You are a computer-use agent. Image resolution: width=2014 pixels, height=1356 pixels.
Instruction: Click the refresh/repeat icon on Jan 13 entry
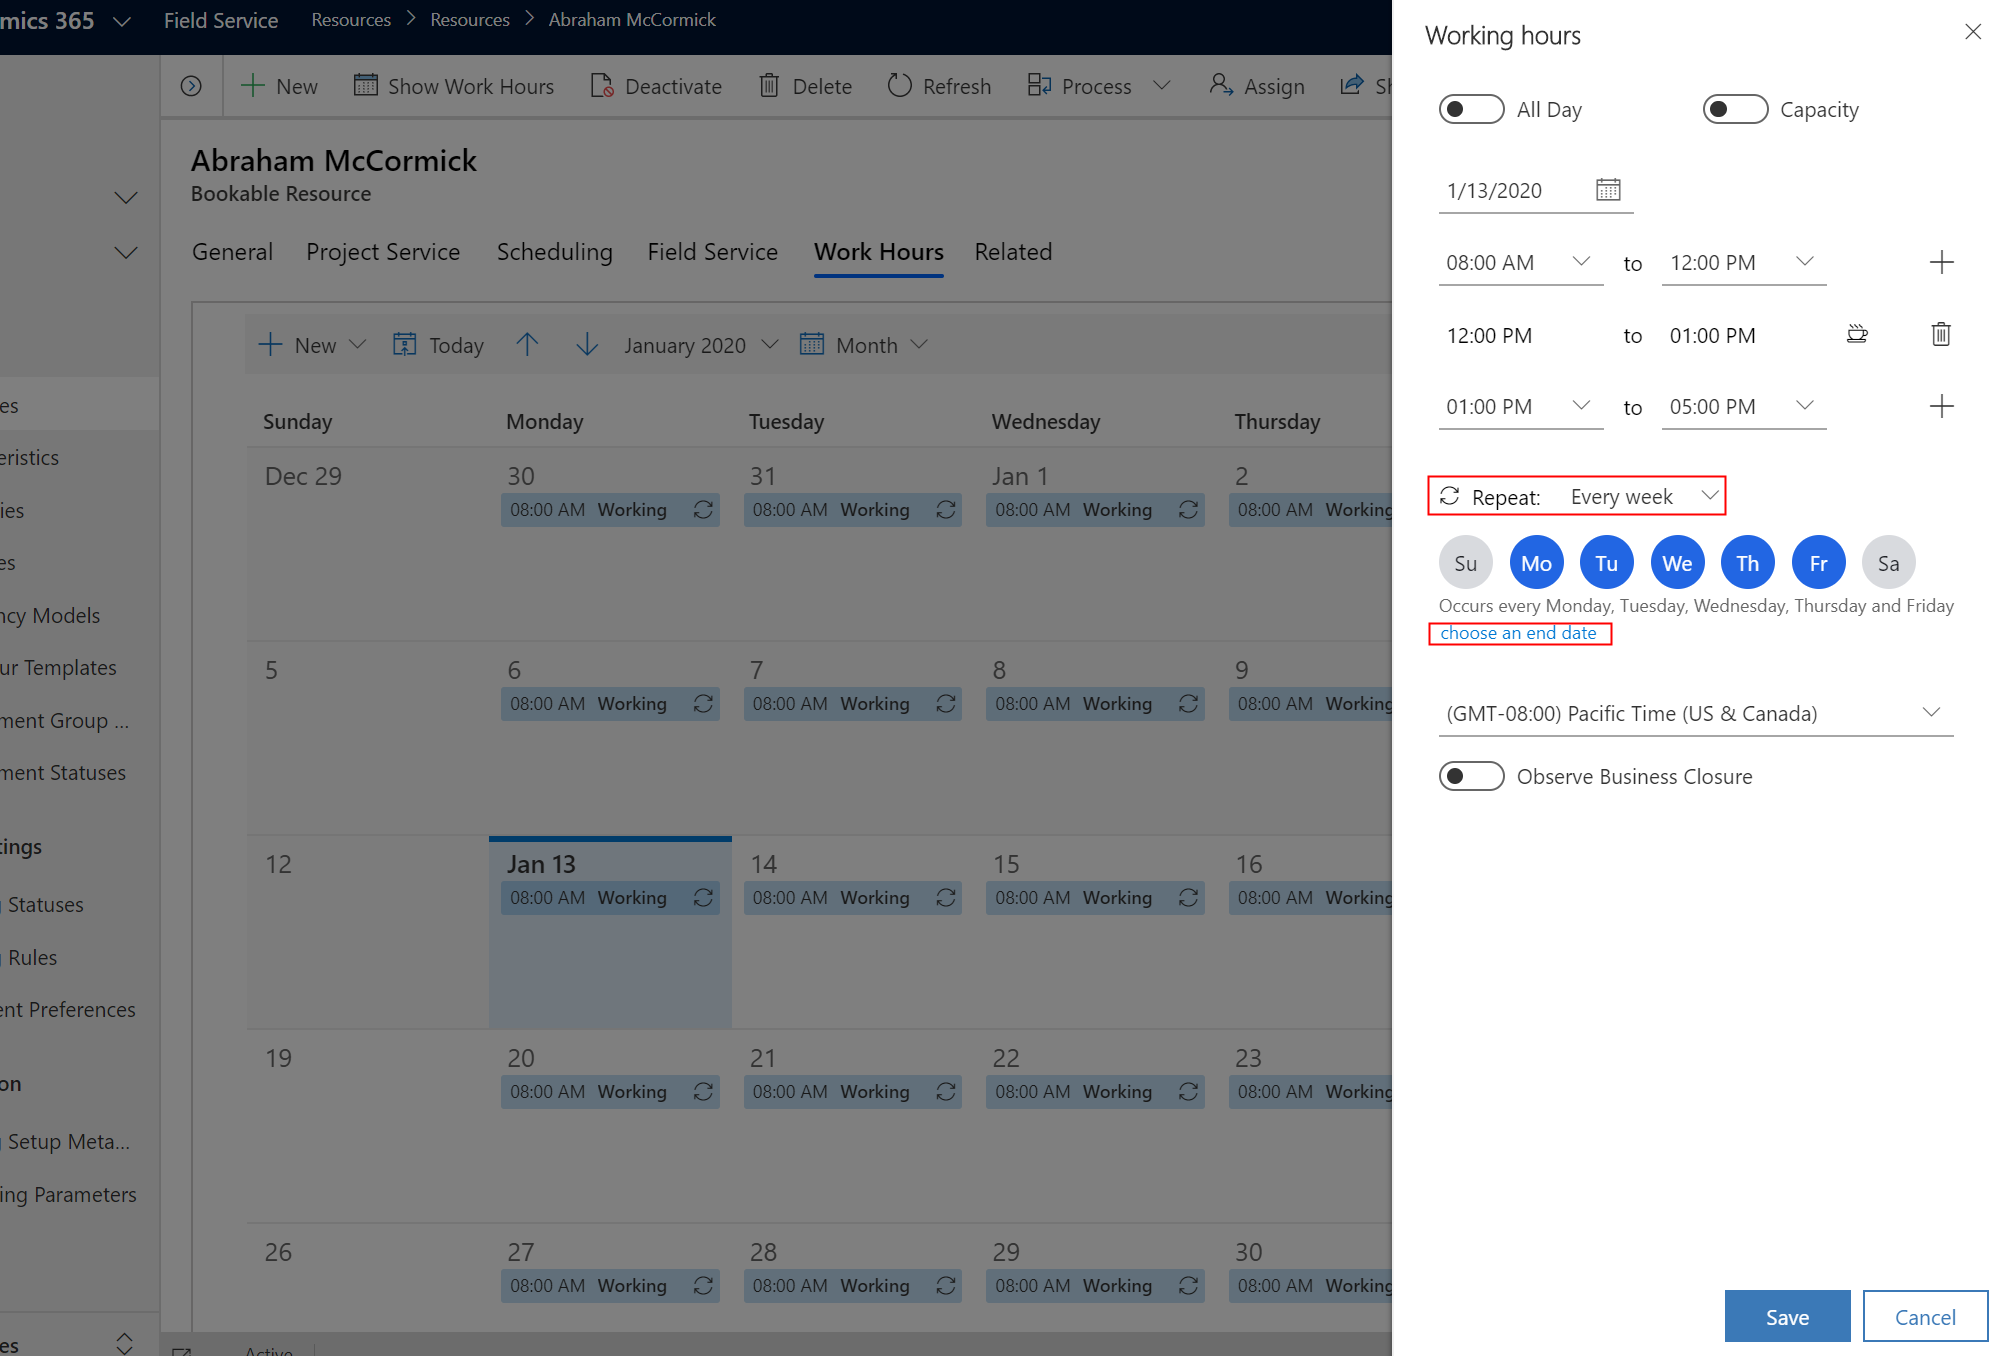click(702, 897)
